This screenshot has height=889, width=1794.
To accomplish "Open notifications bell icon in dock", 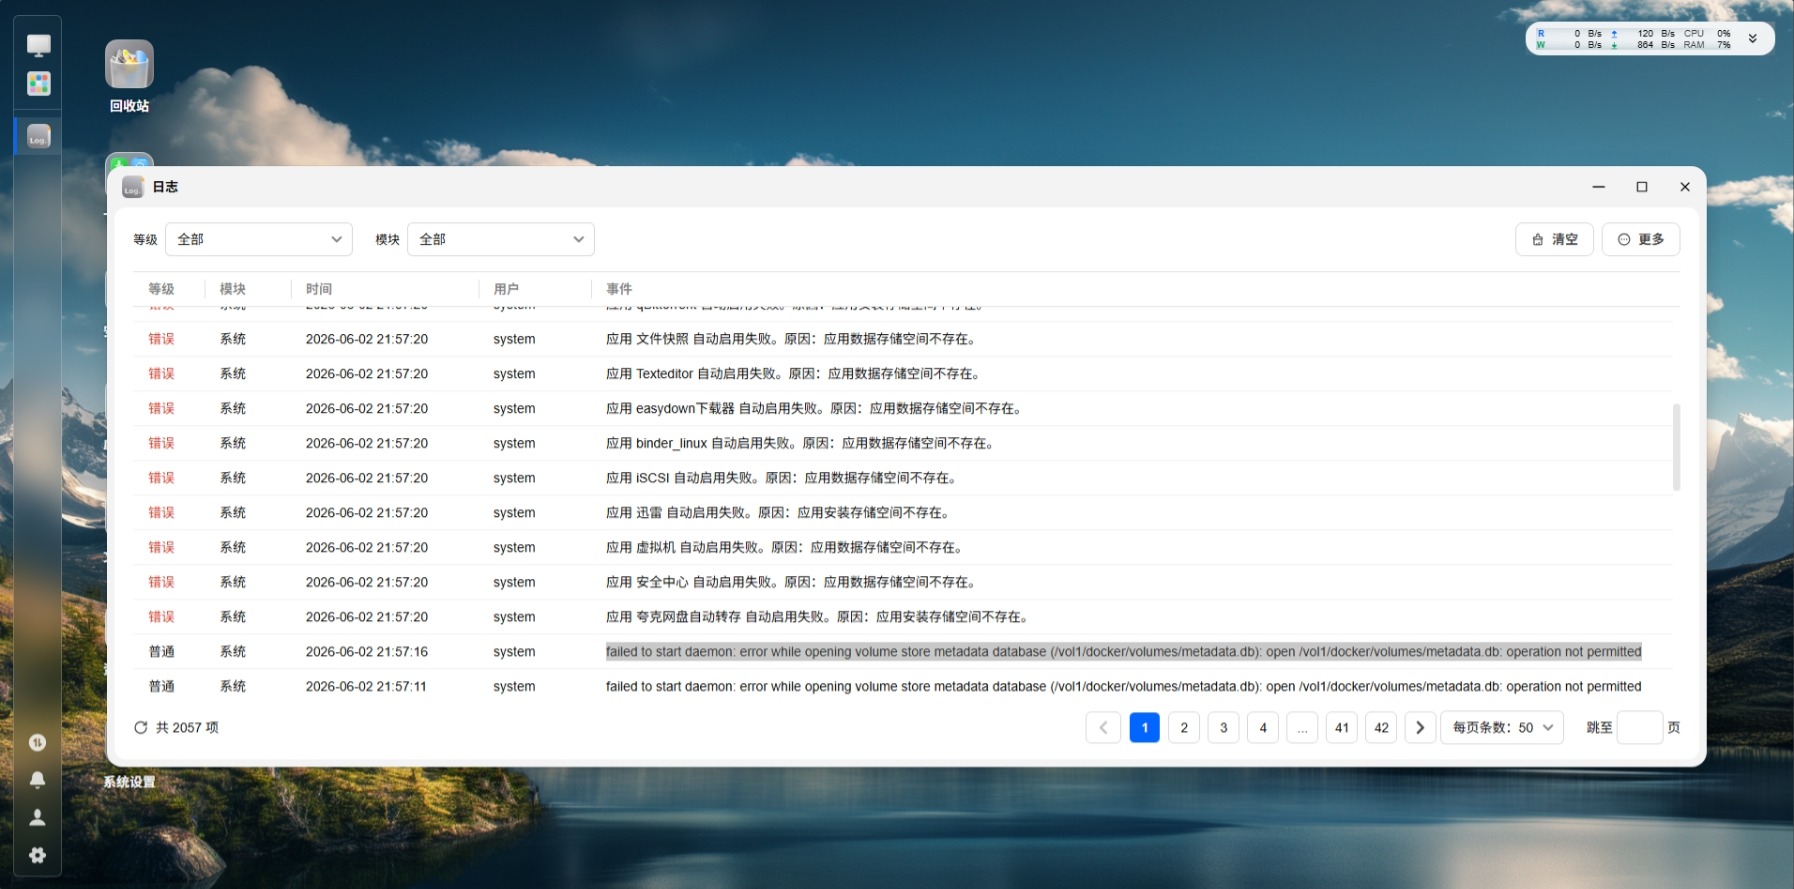I will 37,780.
